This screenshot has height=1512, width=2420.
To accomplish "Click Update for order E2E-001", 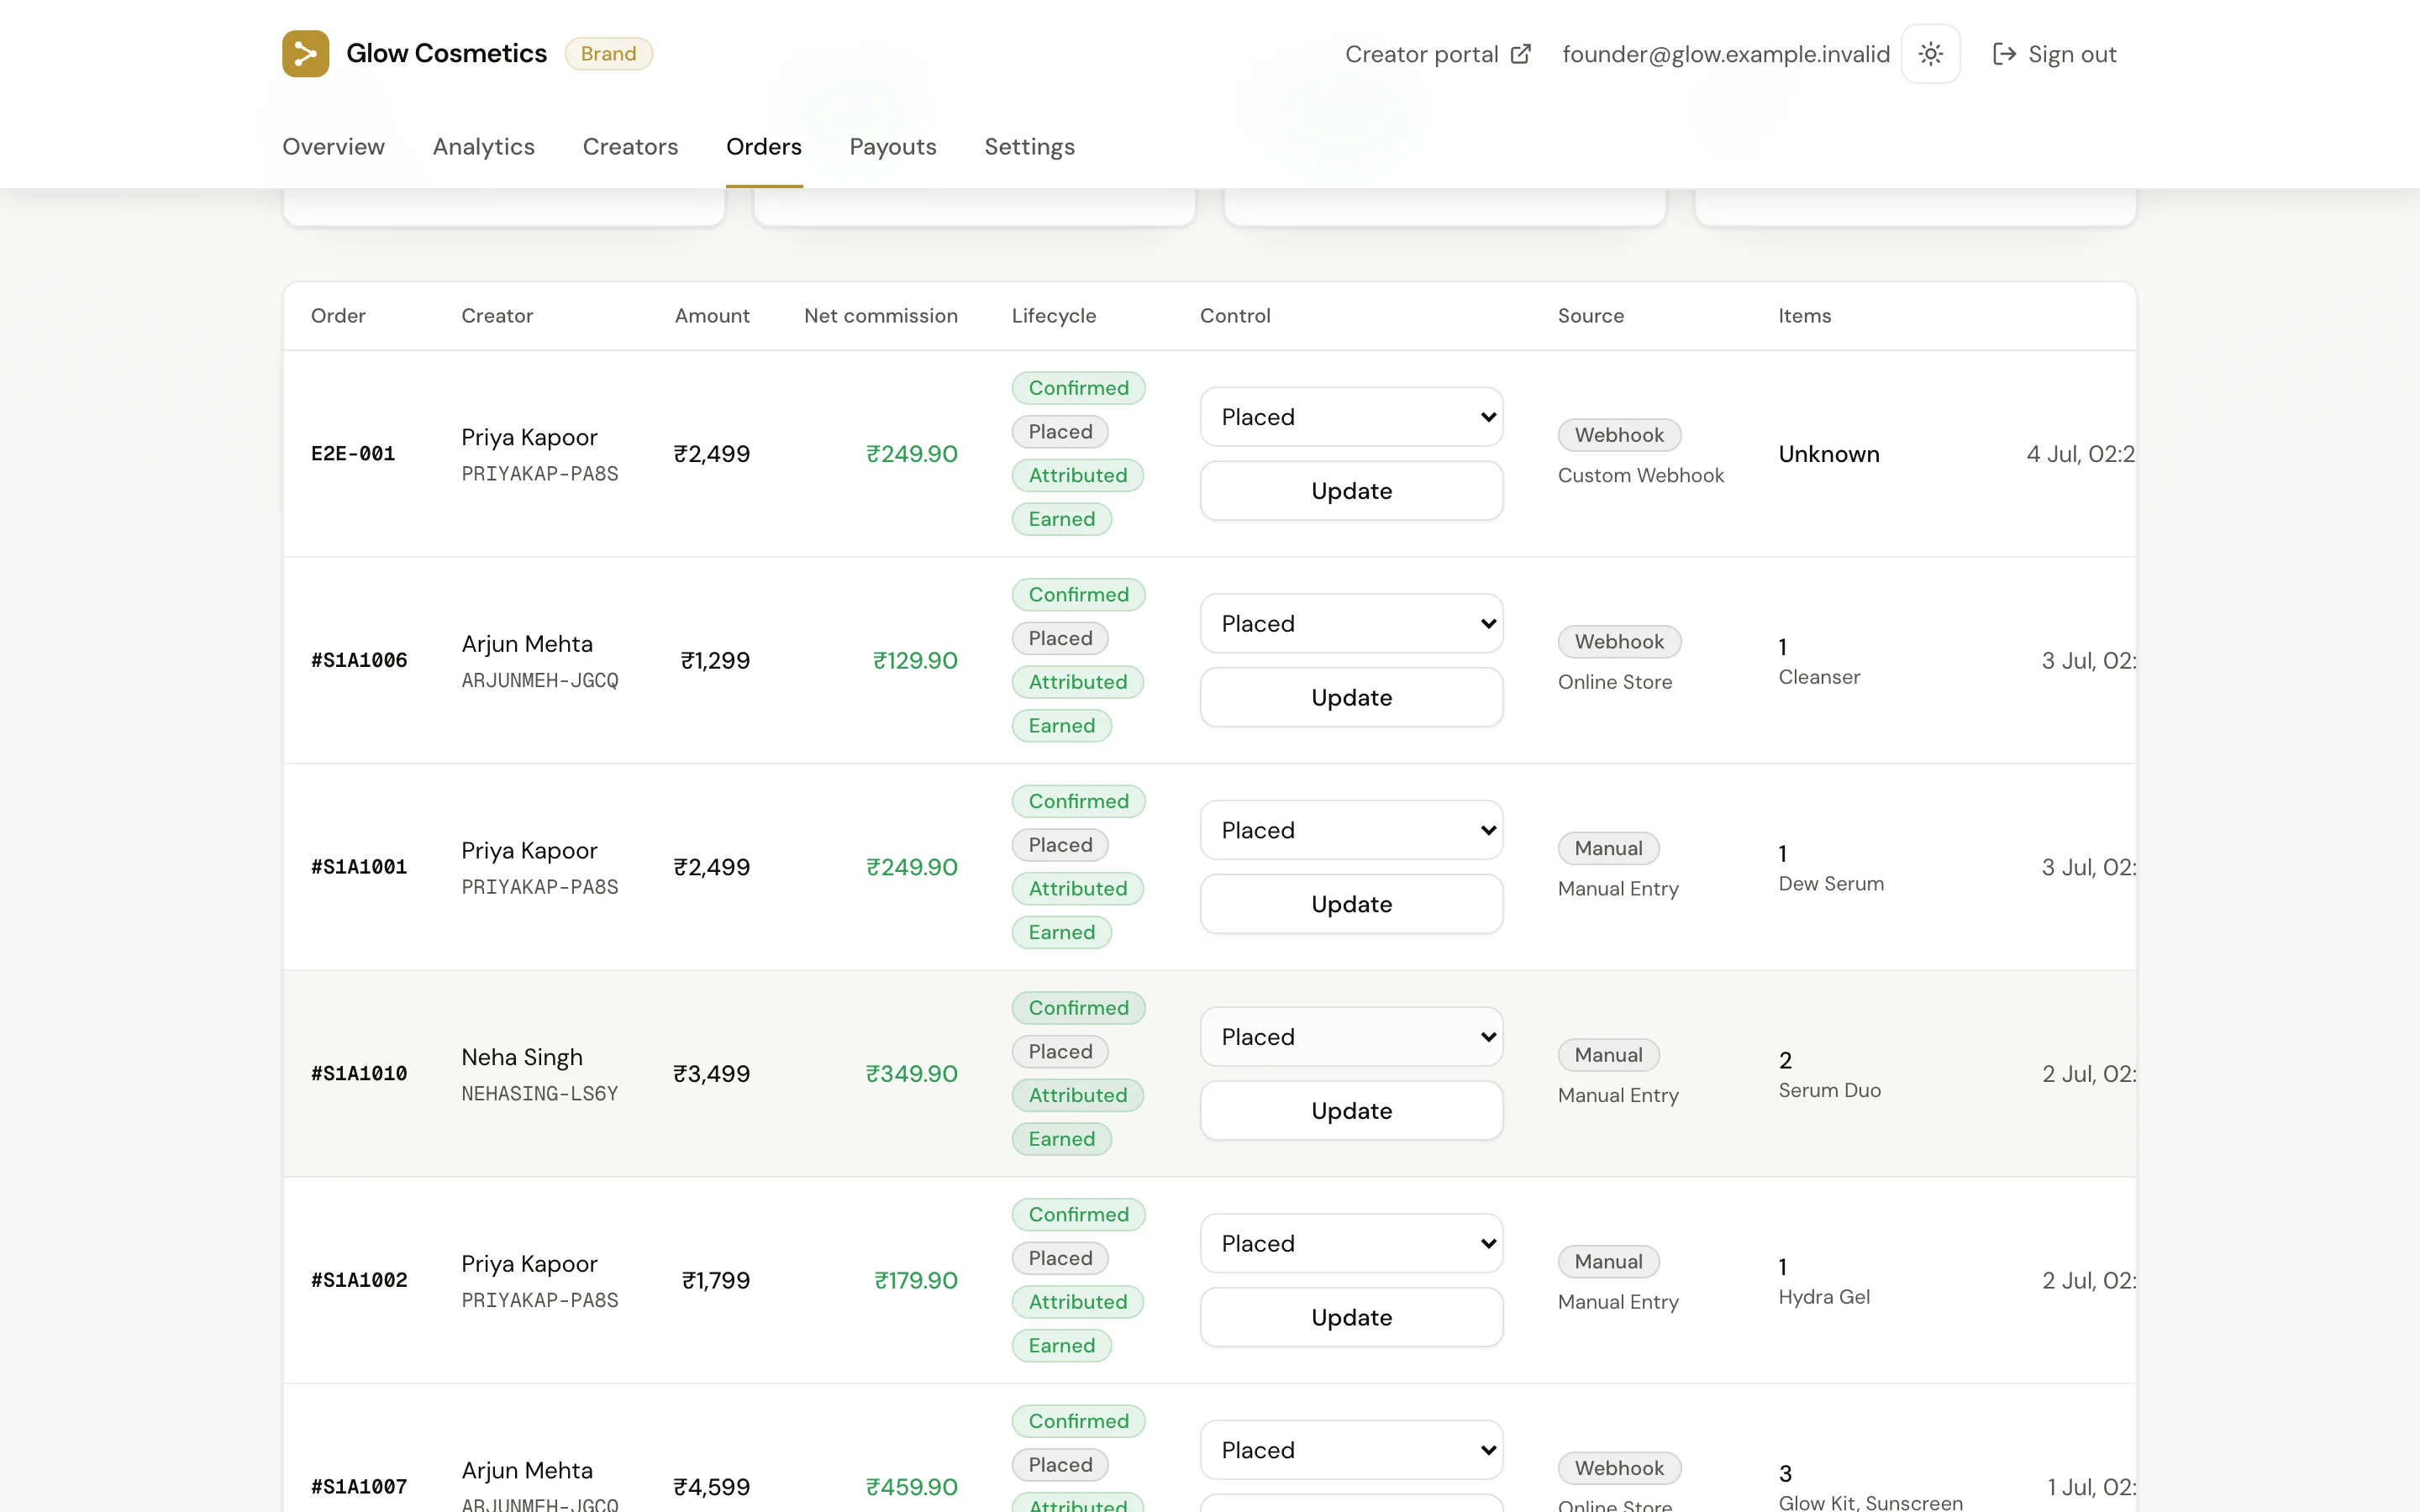I will pyautogui.click(x=1351, y=491).
